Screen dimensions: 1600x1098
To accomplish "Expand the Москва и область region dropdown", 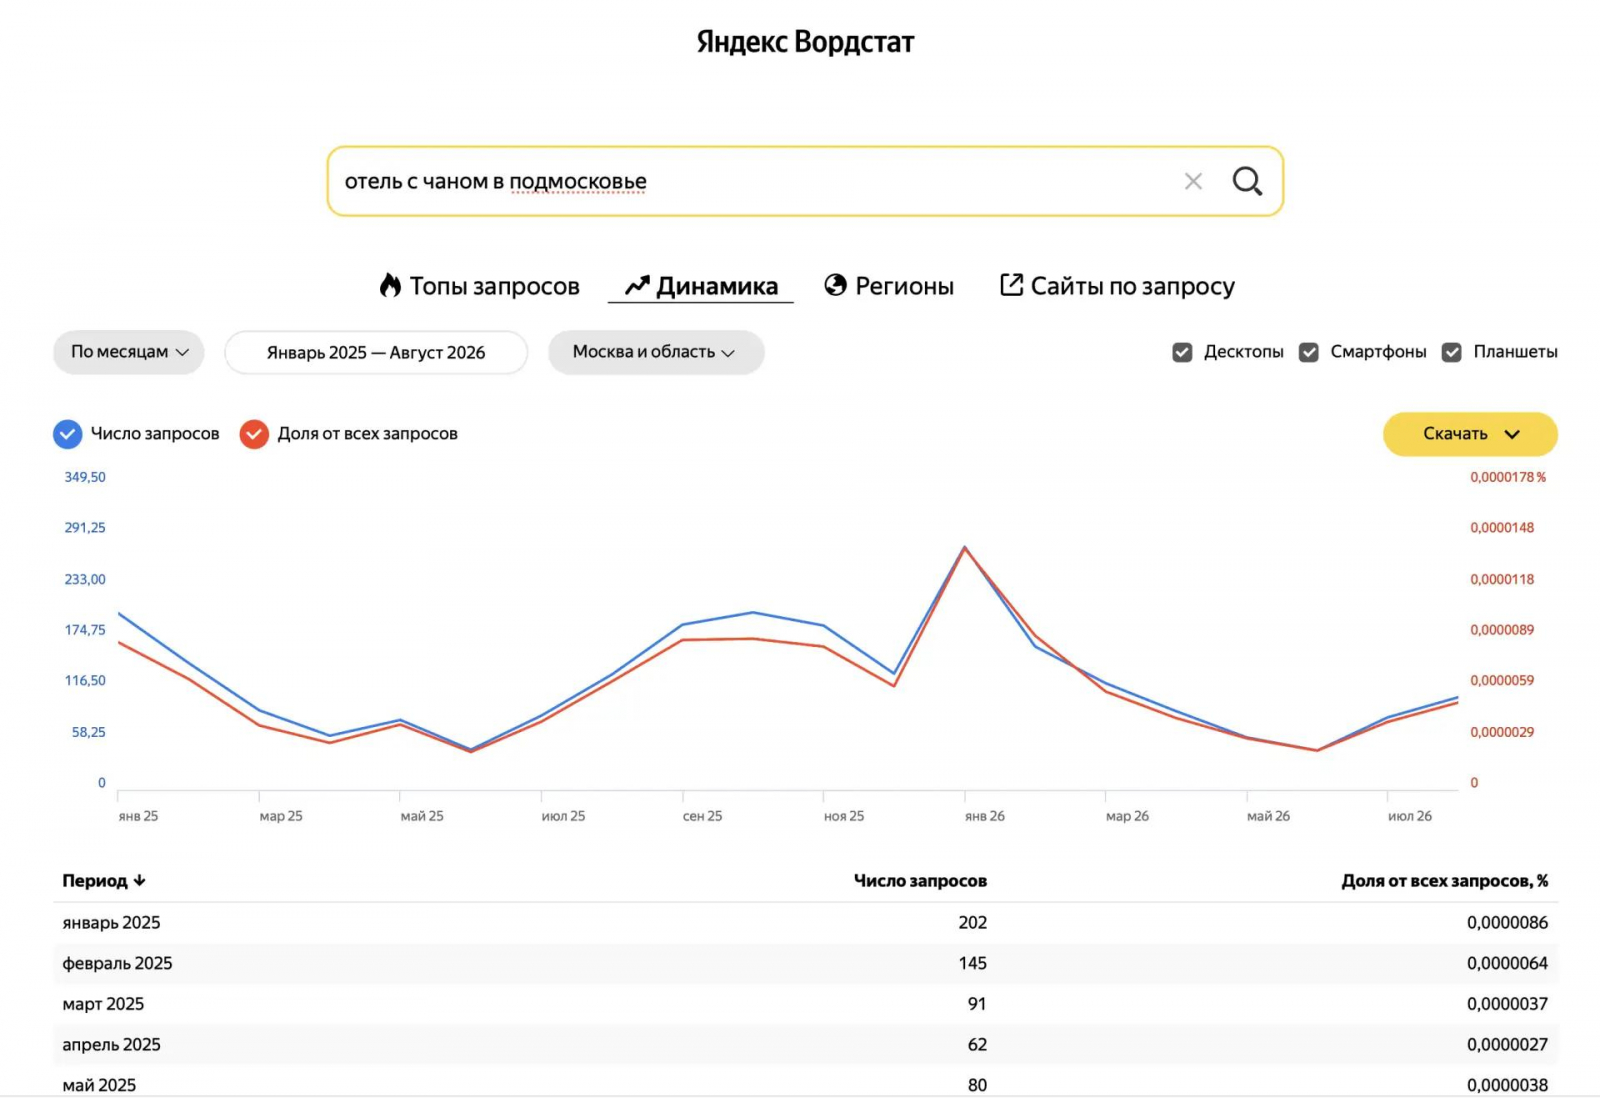I will point(656,352).
